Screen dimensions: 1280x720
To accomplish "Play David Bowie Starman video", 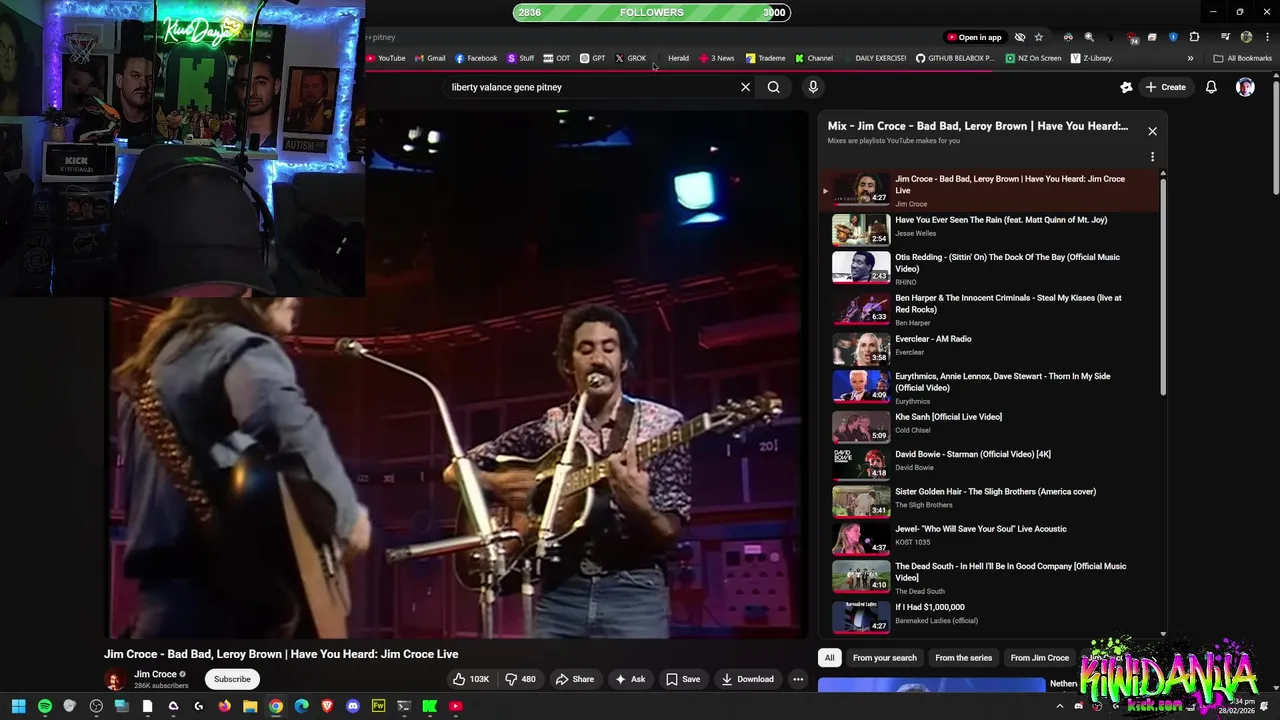I will [x=988, y=463].
